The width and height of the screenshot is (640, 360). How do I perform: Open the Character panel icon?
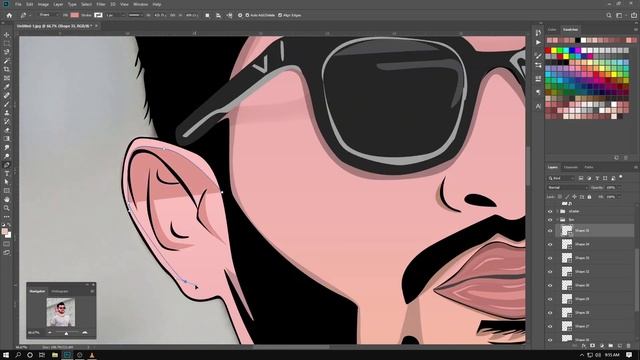tap(538, 106)
